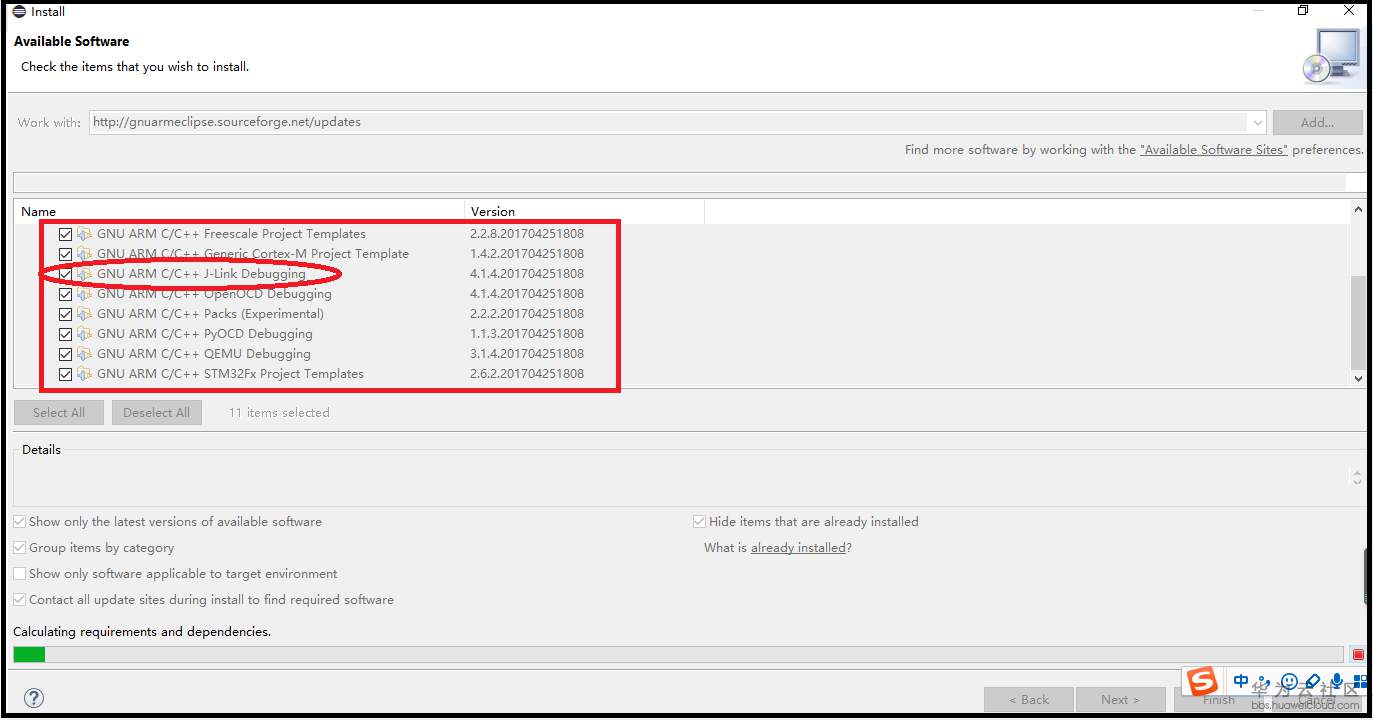Click the '11 items selected' status text

pos(279,413)
